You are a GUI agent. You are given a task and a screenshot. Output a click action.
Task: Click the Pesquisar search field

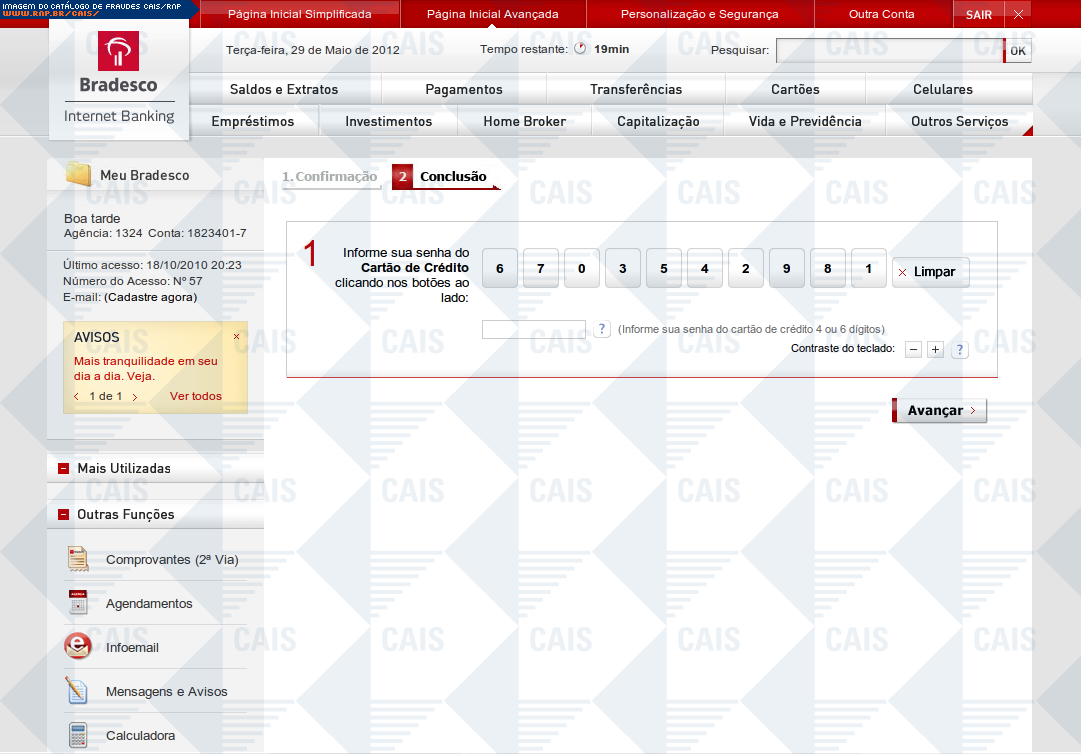coord(889,50)
